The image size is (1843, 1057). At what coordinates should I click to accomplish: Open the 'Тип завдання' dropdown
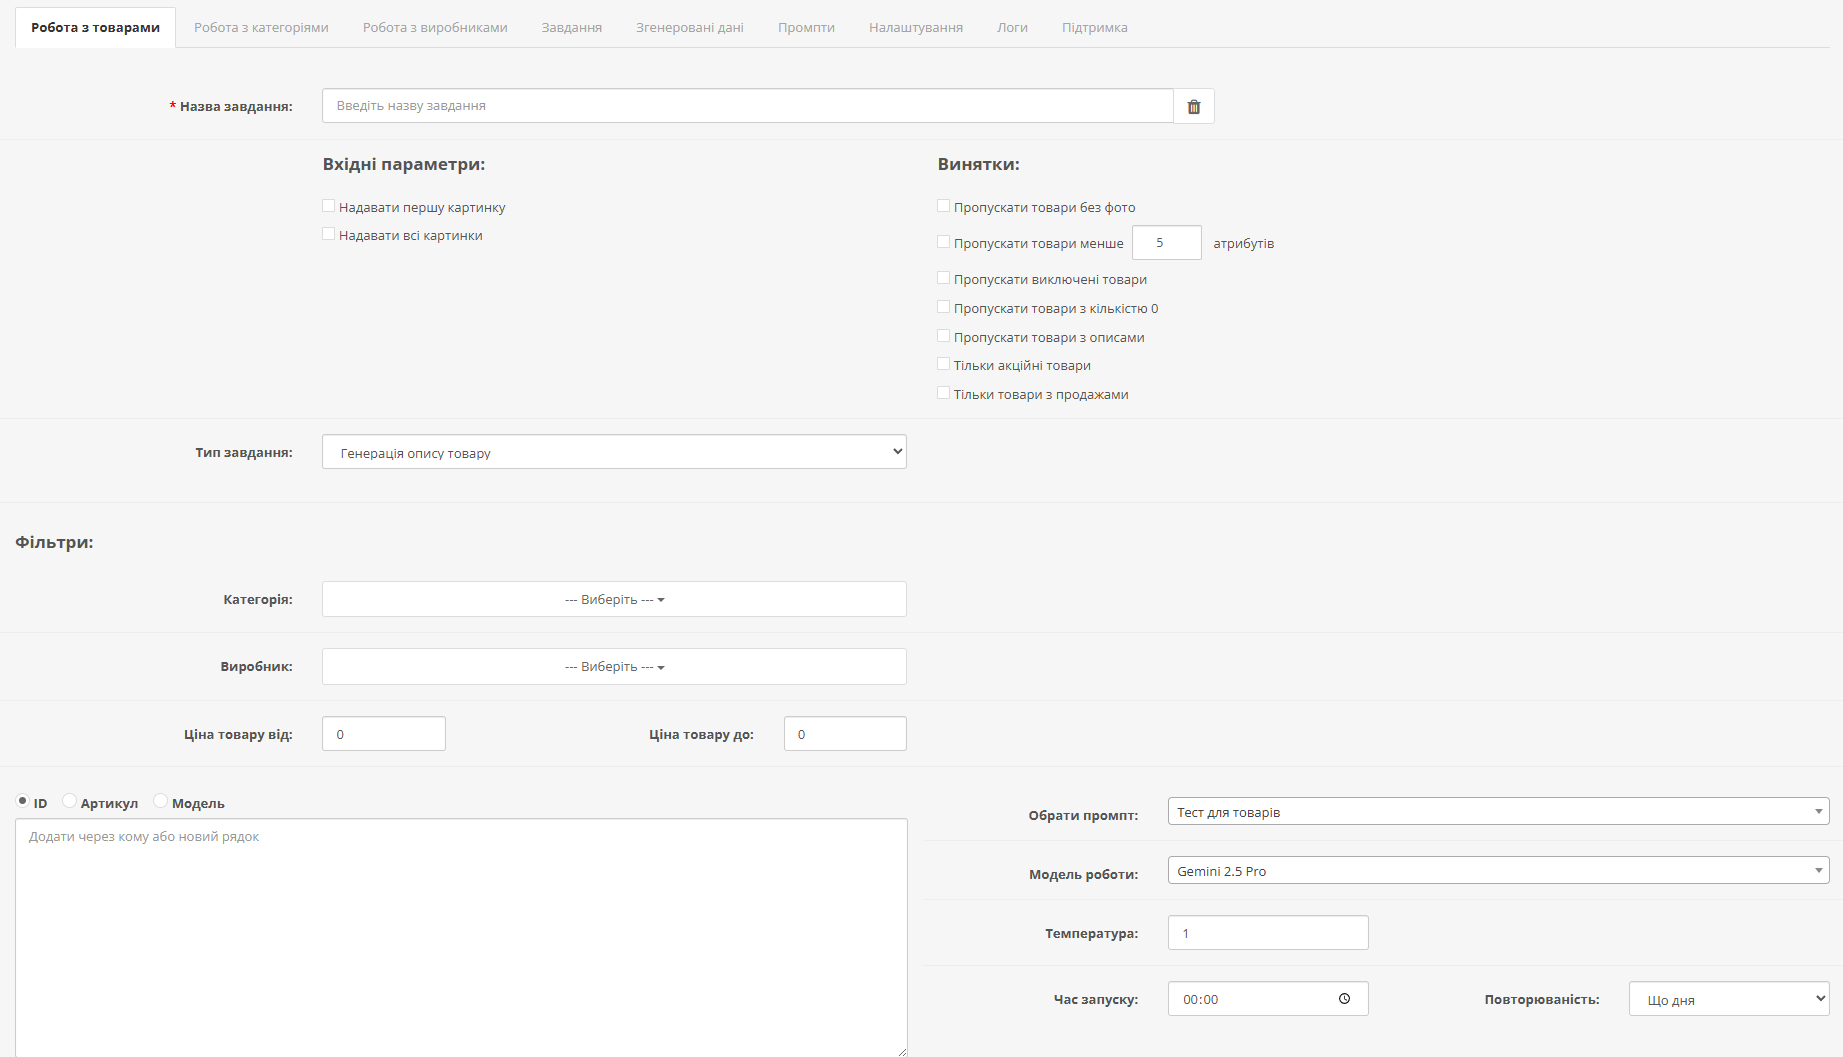point(614,452)
